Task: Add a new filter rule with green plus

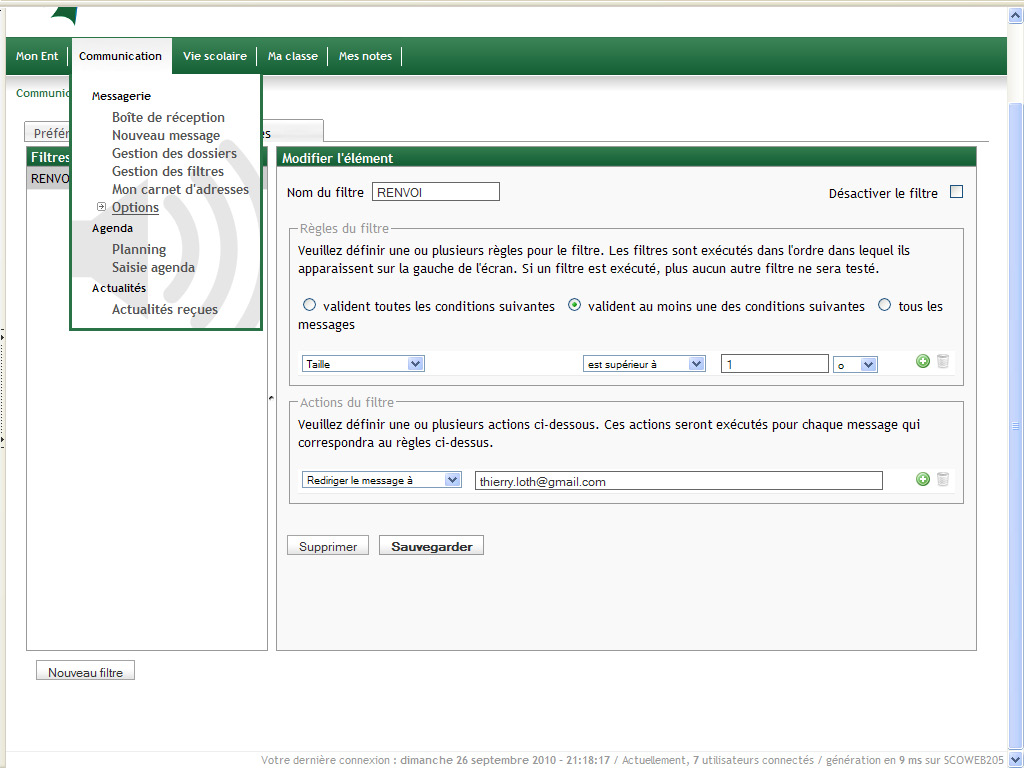Action: (x=923, y=362)
